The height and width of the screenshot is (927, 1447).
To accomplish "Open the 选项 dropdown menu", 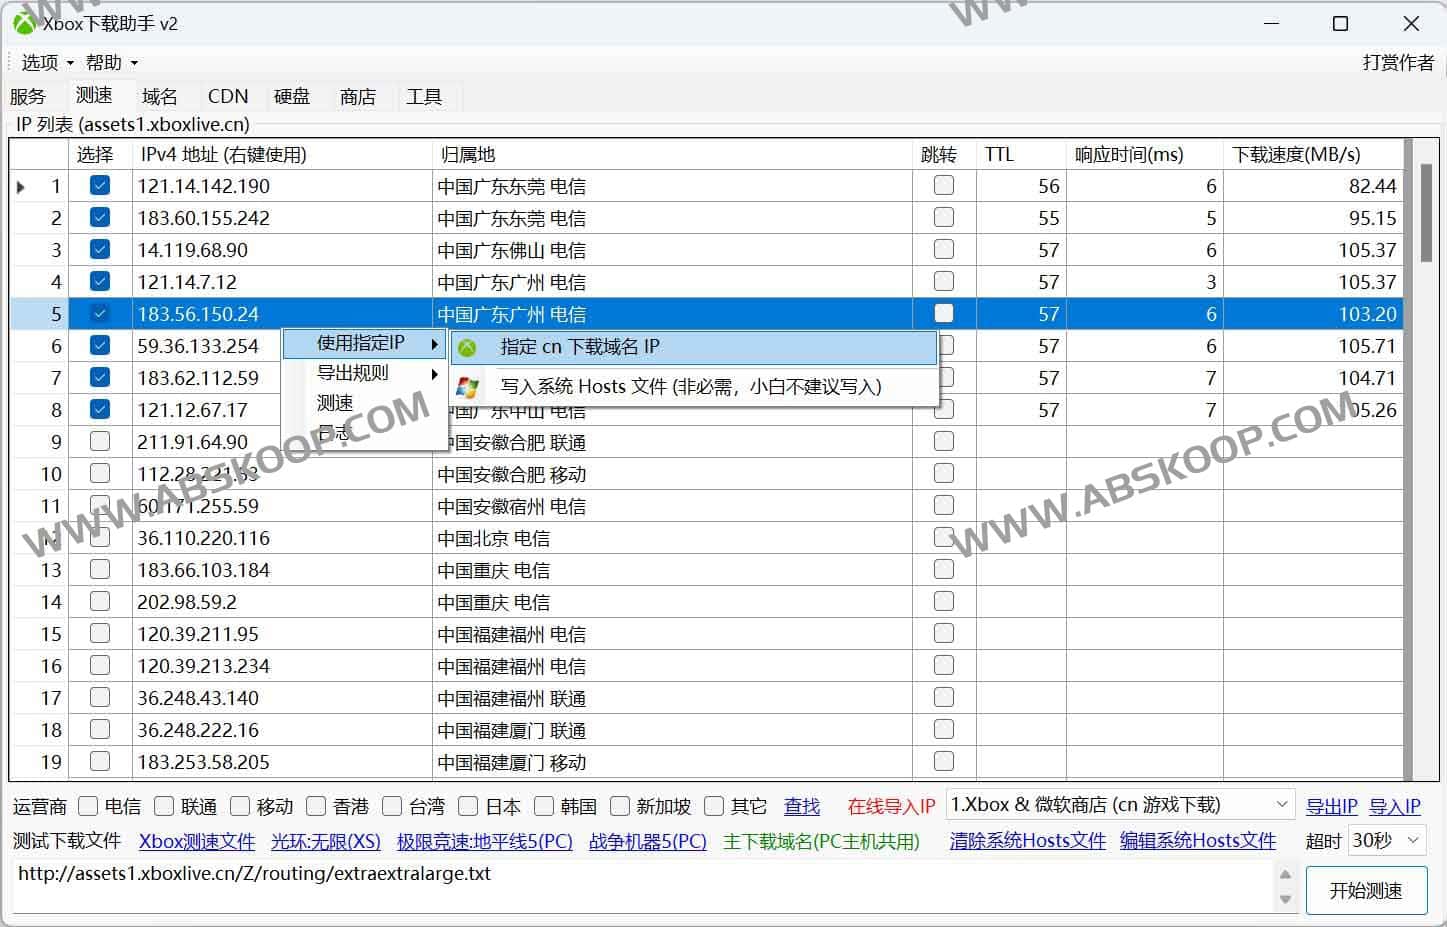I will tap(47, 62).
